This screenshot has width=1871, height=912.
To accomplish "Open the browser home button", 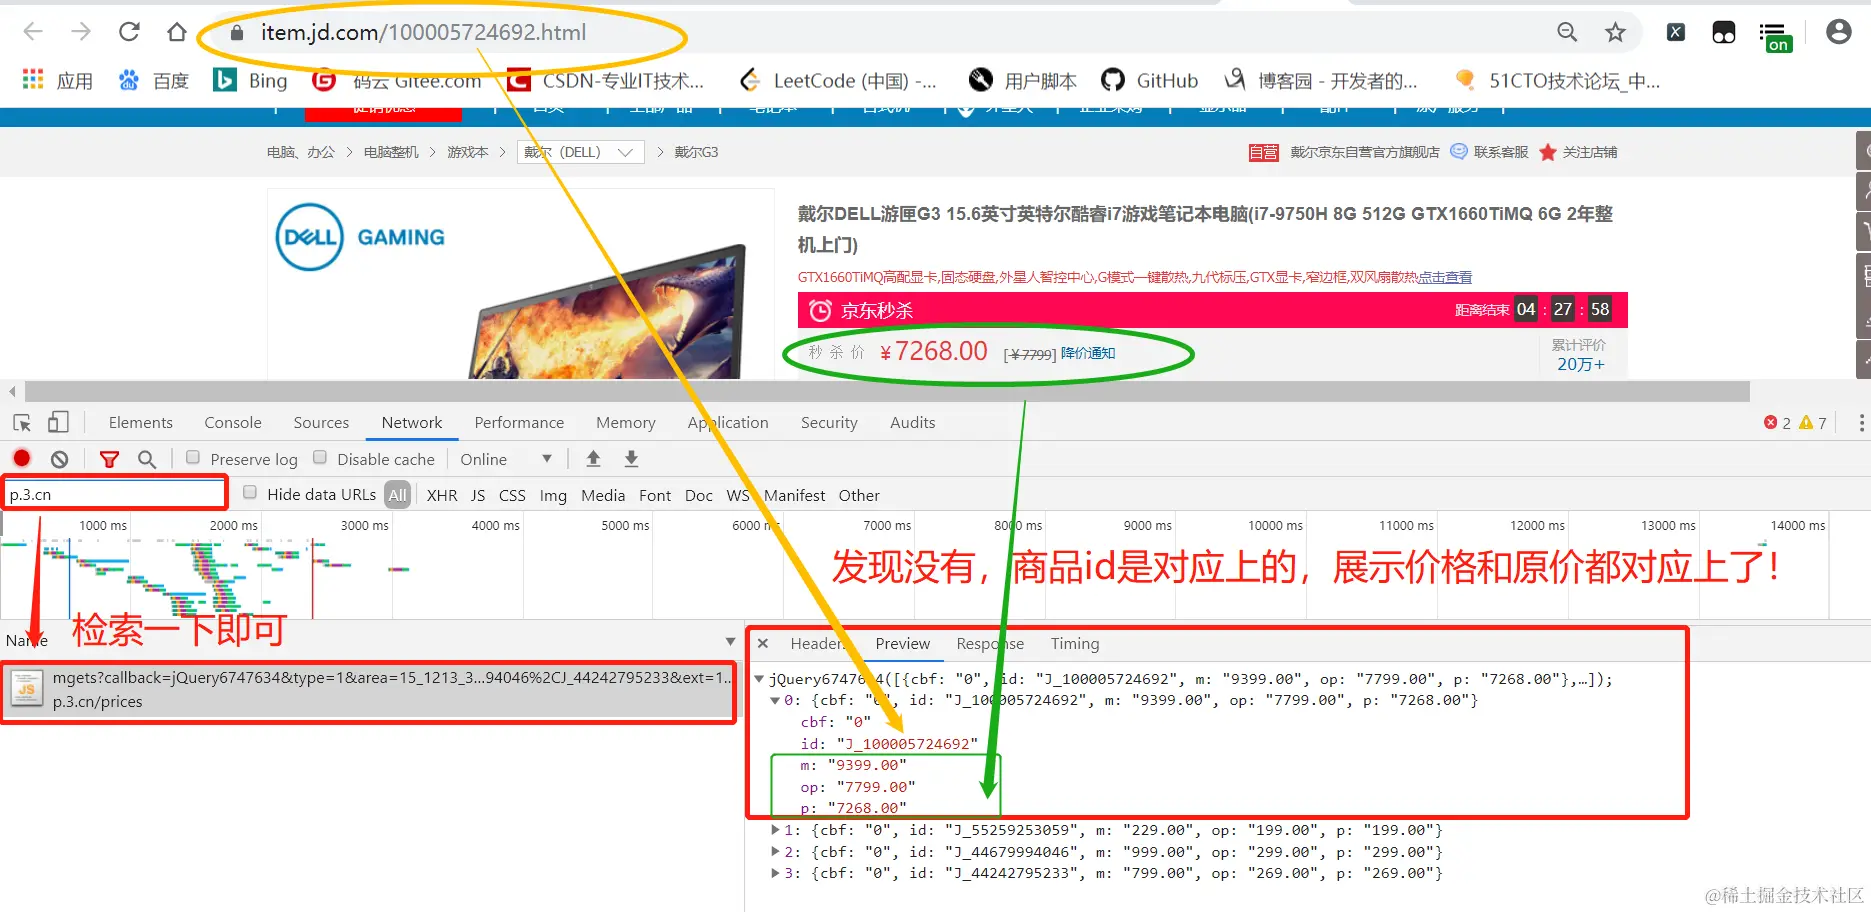I will coord(177,32).
